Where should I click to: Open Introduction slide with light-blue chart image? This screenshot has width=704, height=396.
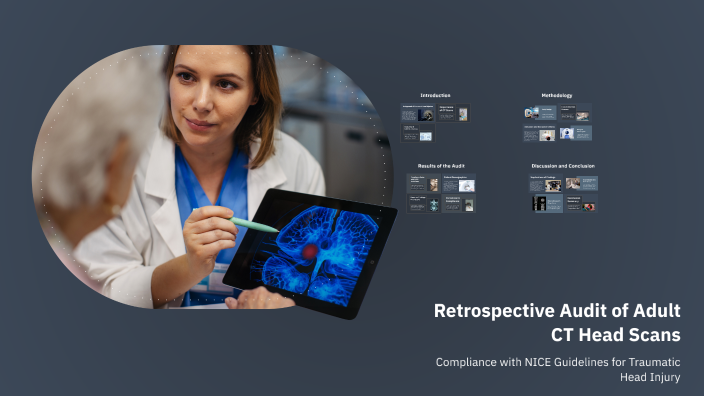click(x=418, y=133)
